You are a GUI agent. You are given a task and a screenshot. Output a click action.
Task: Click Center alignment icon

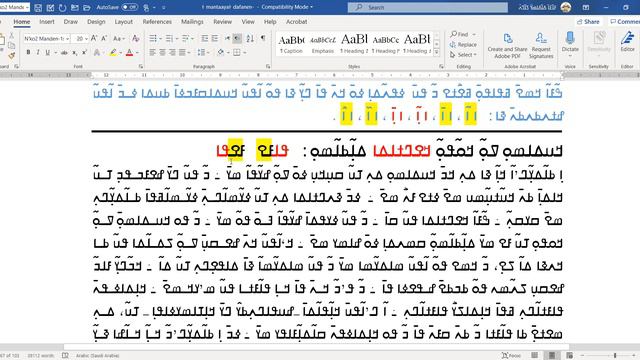tap(162, 52)
